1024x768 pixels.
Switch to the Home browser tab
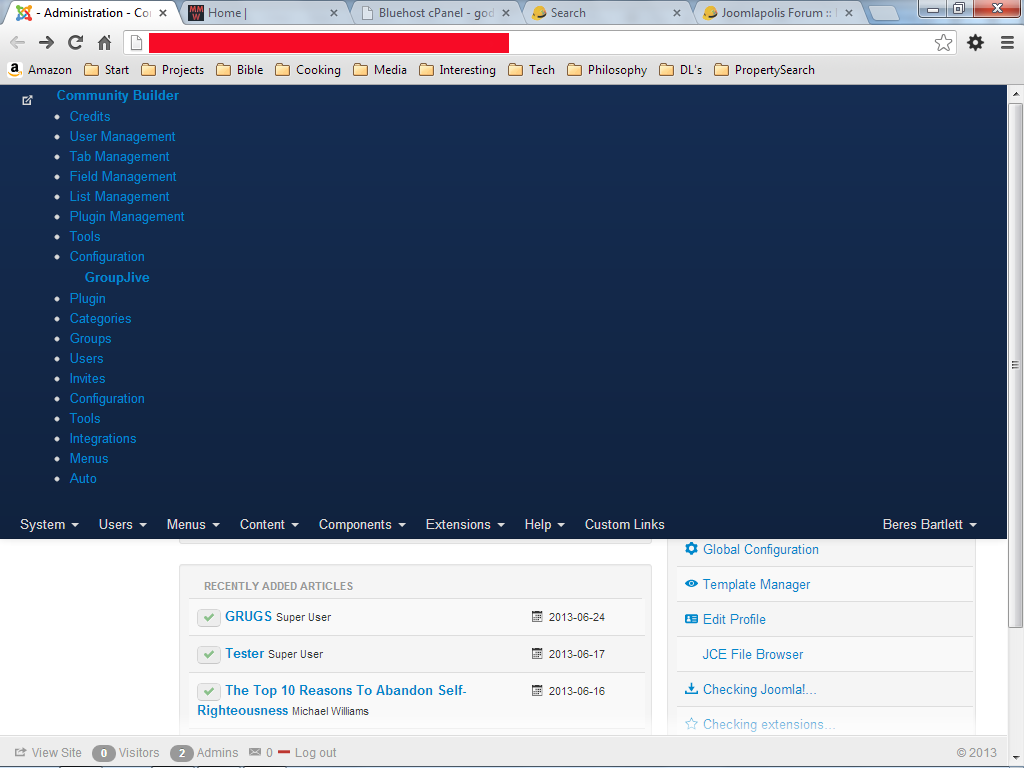pos(261,13)
